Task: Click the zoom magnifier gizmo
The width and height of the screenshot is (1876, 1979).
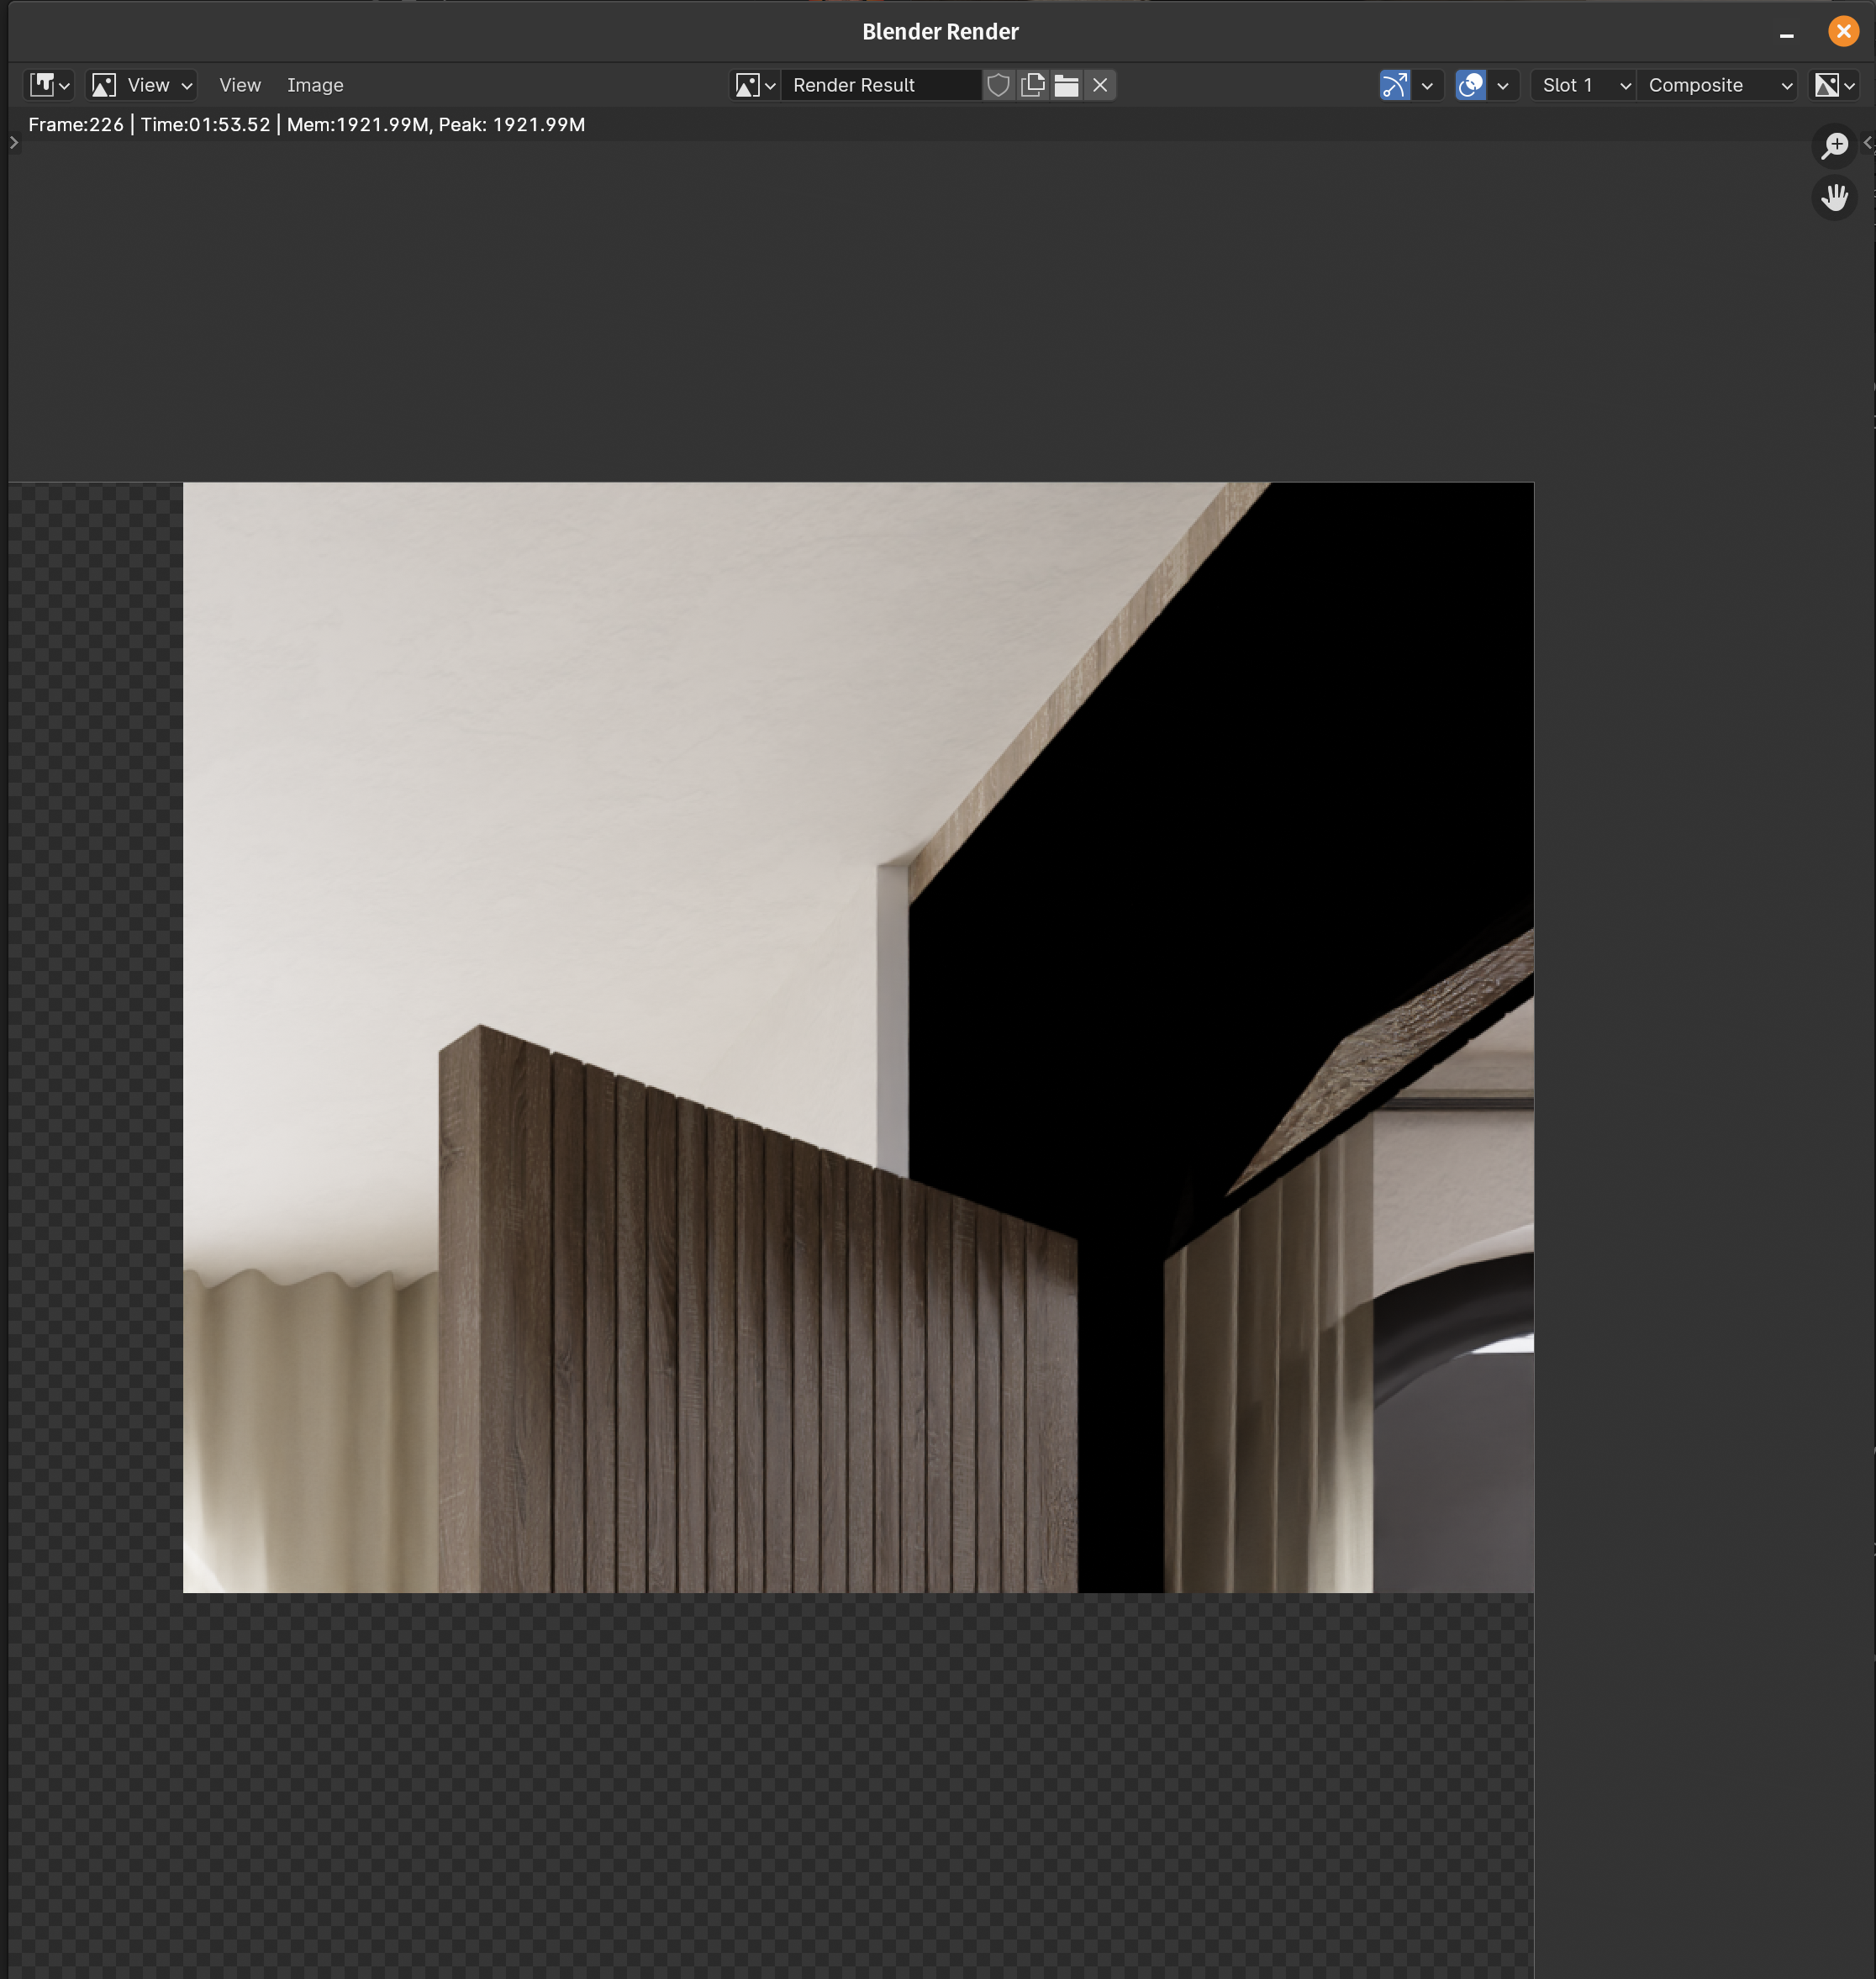Action: tap(1835, 146)
